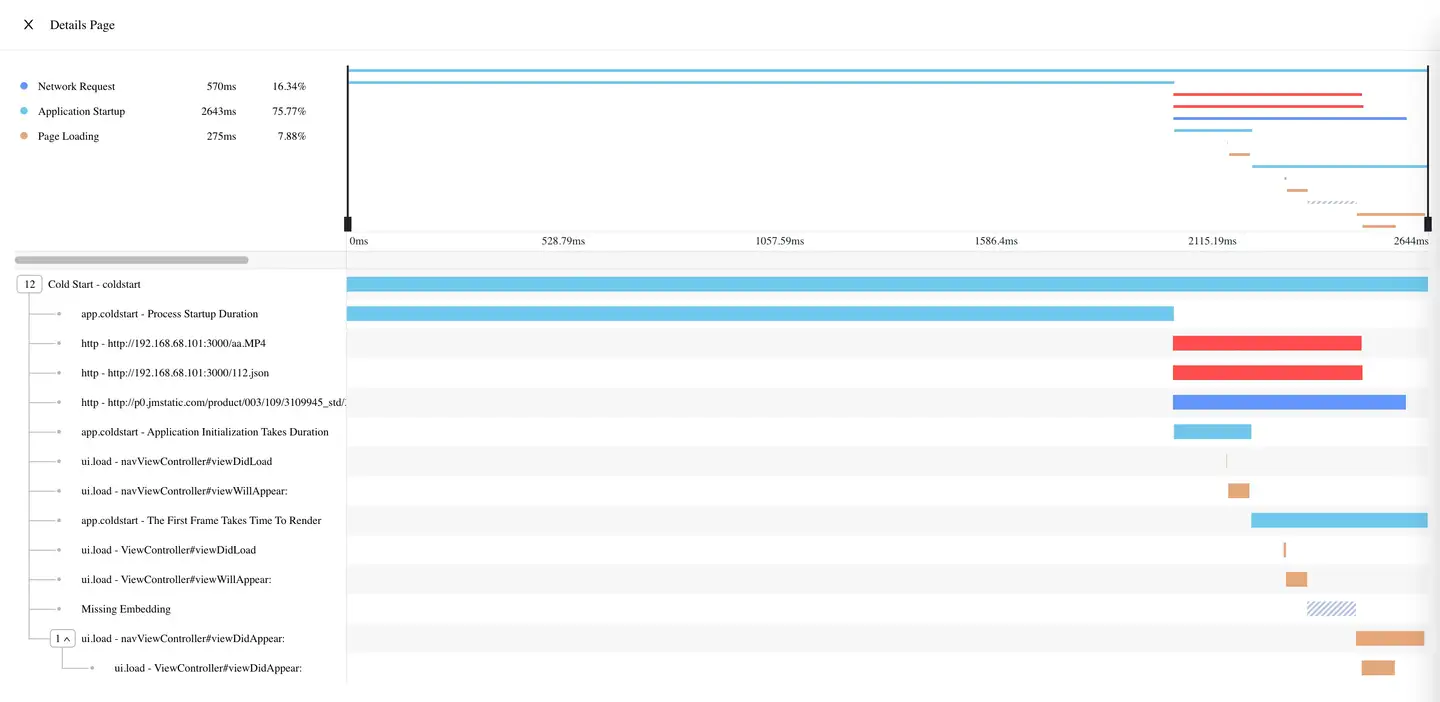Select the Process Startup Duration row
This screenshot has width=1440, height=702.
point(169,314)
